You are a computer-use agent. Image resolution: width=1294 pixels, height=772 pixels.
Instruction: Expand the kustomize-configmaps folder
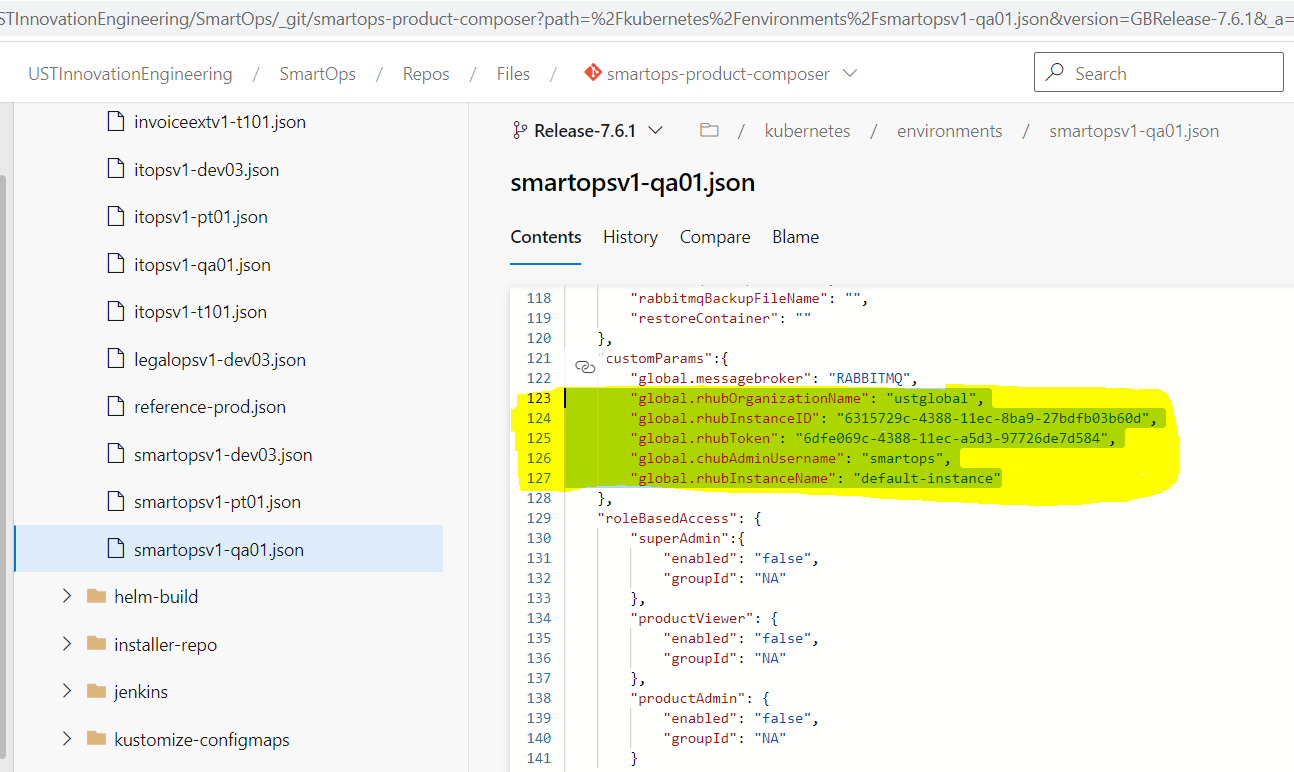[x=67, y=739]
